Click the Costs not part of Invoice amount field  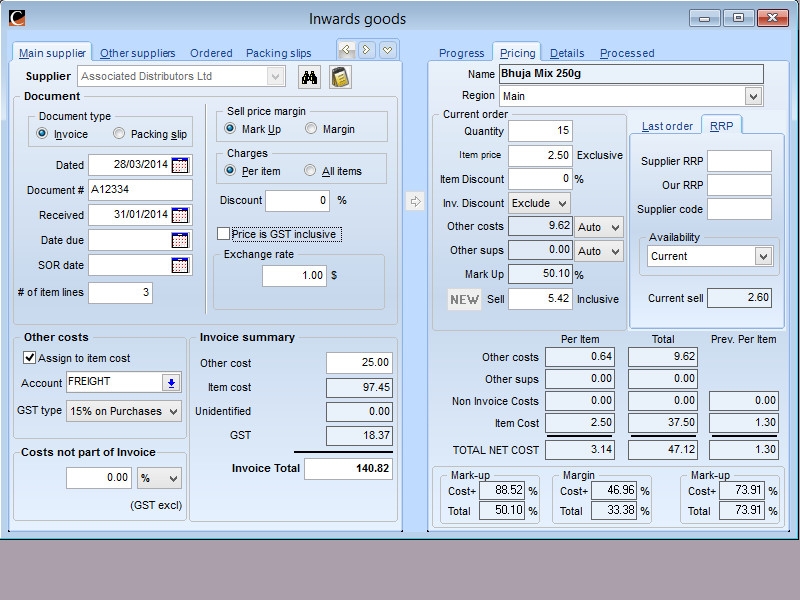coord(99,478)
